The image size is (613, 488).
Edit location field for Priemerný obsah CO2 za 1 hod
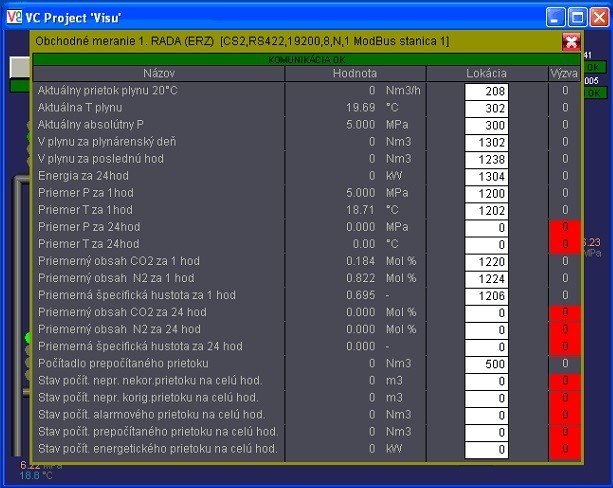(486, 262)
